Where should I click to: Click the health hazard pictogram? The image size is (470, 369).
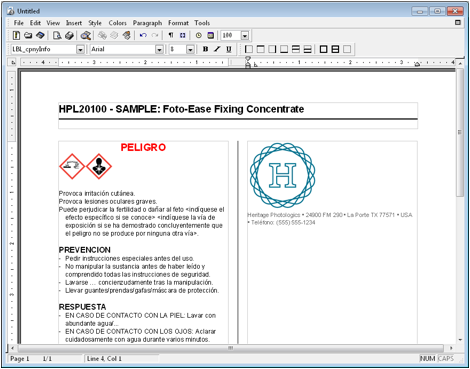99,166
